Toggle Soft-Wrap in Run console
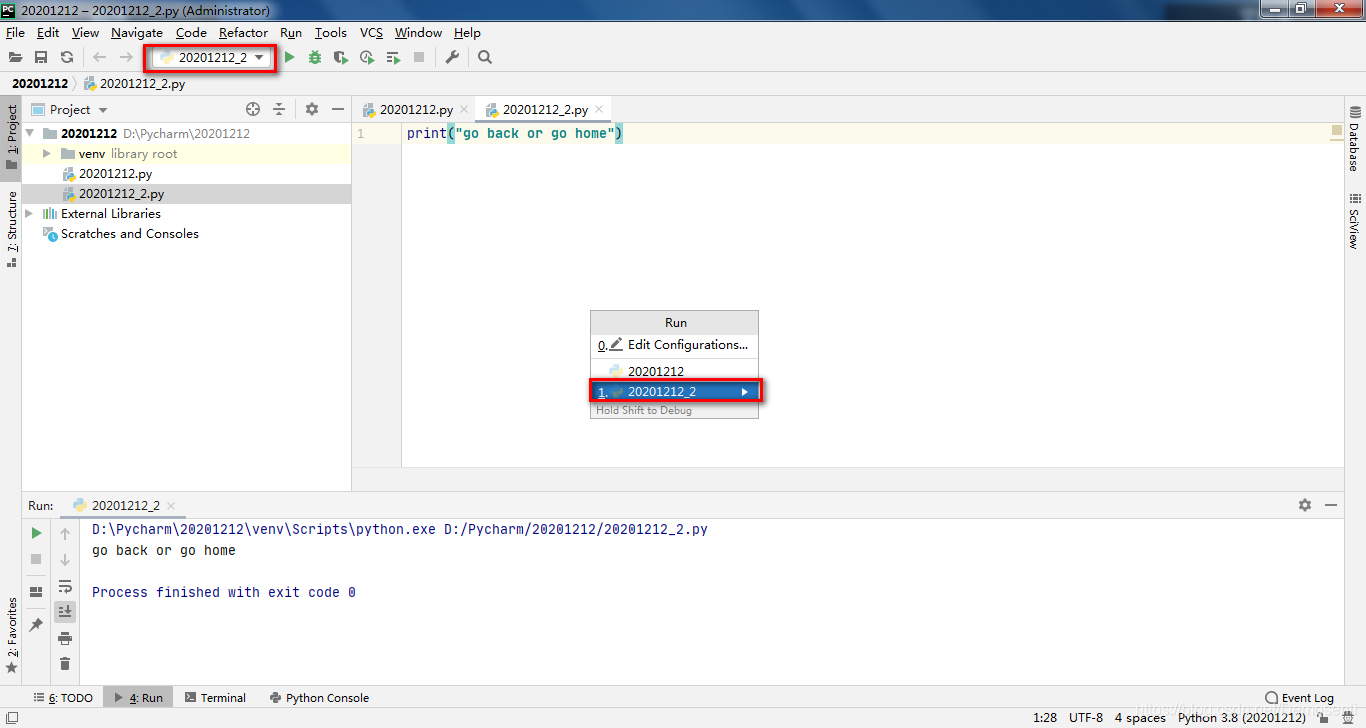Viewport: 1366px width, 728px height. click(65, 586)
